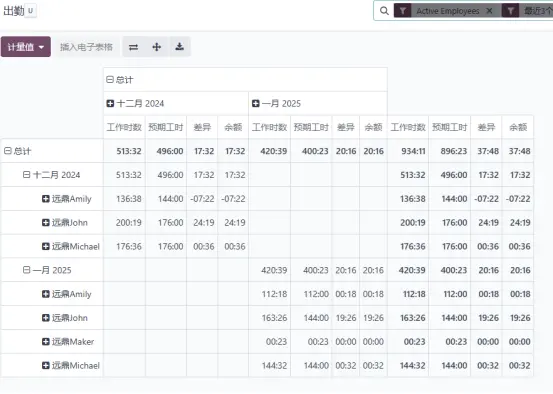The height and width of the screenshot is (394, 553).
Task: Collapse the 总计 column header
Action: pyautogui.click(x=120, y=80)
